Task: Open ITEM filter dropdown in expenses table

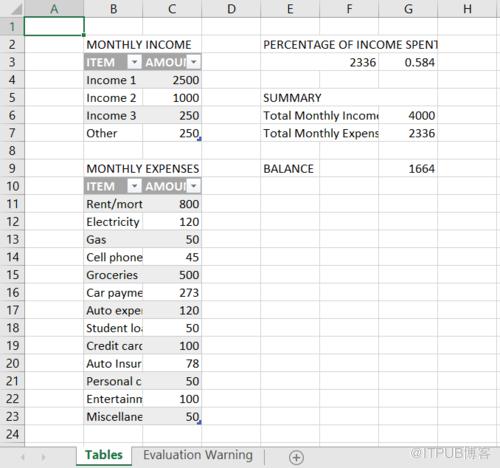Action: click(134, 186)
